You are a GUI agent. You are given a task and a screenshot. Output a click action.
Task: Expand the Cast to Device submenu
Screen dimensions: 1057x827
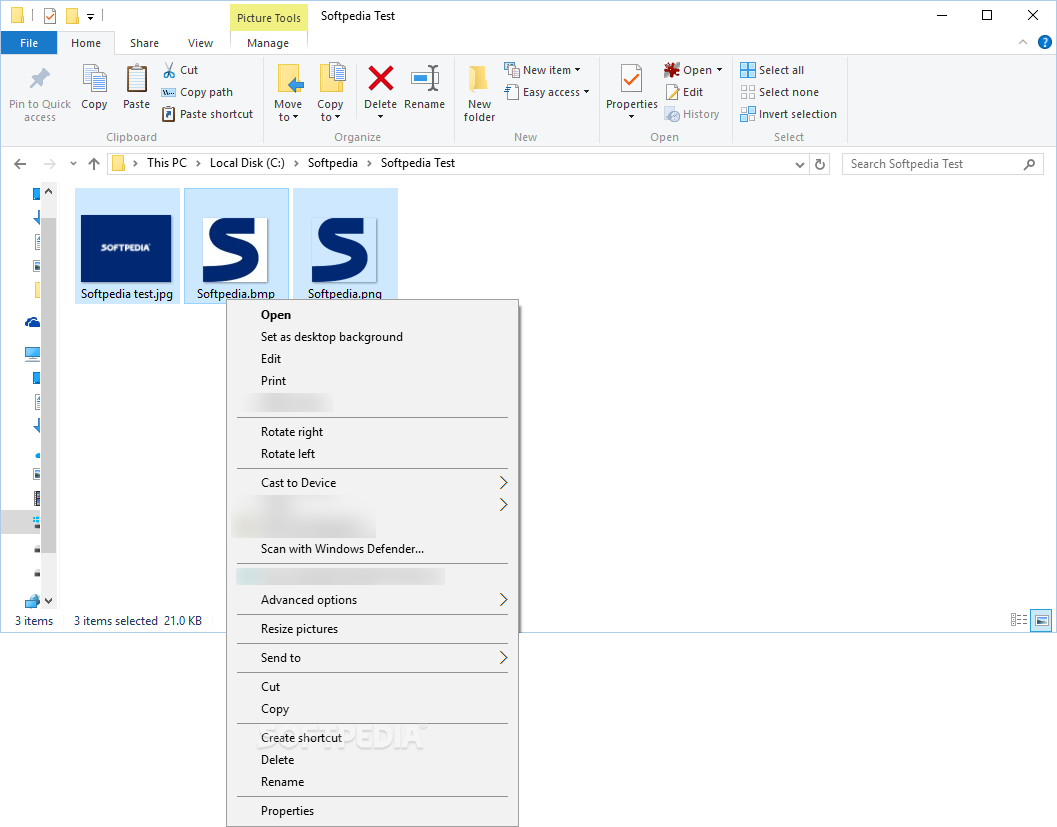tap(372, 483)
